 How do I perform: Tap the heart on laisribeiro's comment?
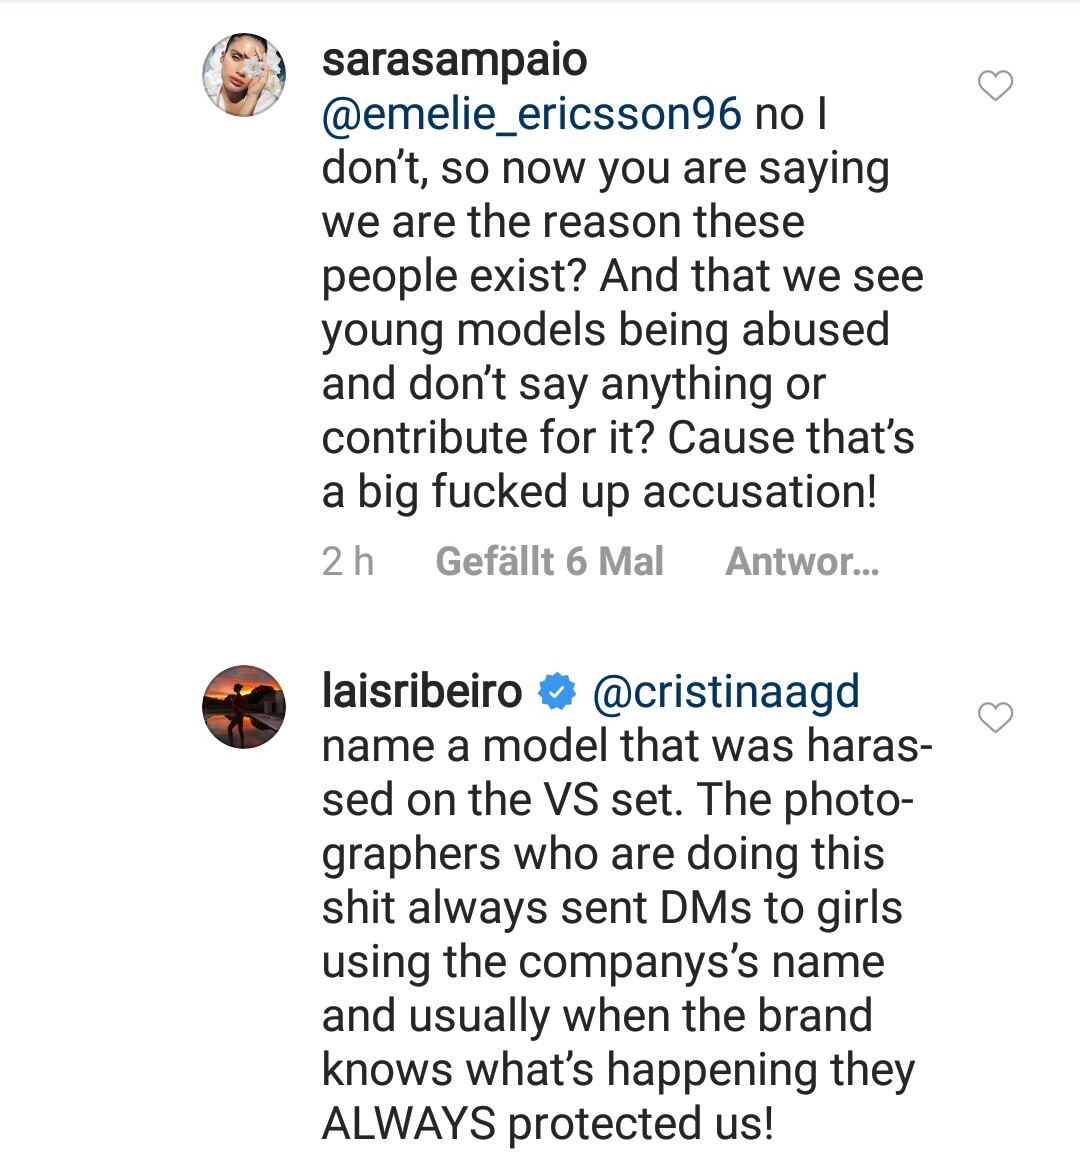click(x=995, y=717)
